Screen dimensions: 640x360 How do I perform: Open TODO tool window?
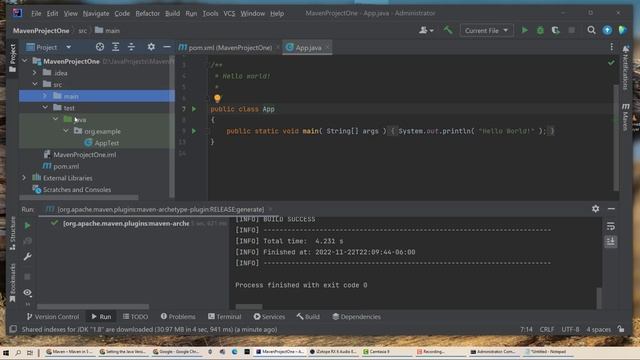tap(136, 317)
